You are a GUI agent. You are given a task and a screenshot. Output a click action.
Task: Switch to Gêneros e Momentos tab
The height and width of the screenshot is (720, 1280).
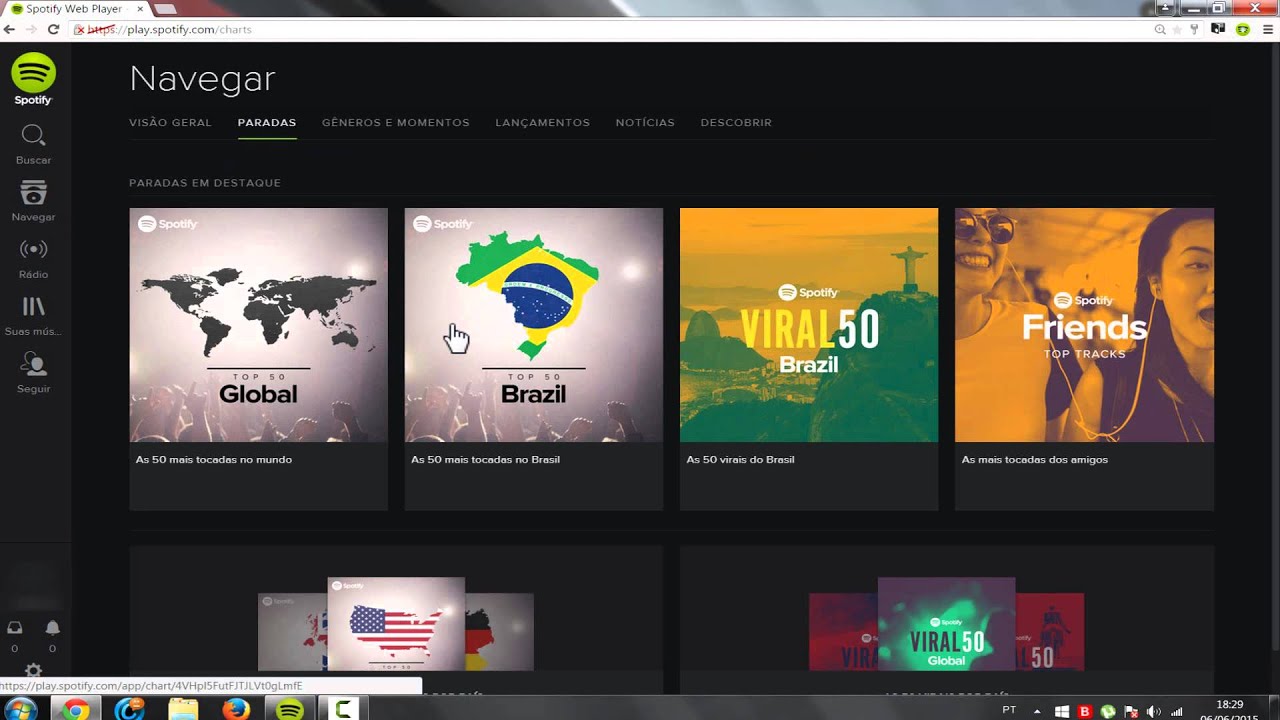tap(395, 122)
